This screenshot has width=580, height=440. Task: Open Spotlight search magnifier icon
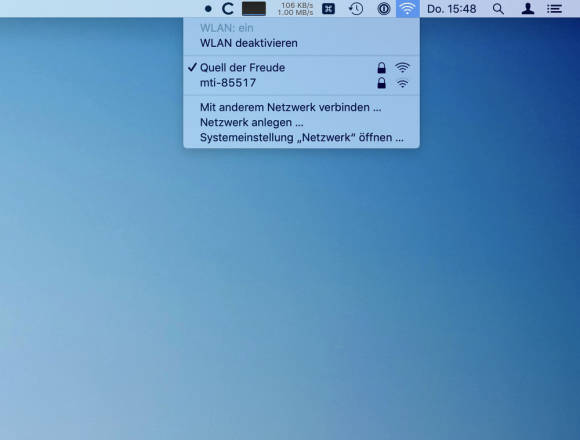[x=498, y=9]
